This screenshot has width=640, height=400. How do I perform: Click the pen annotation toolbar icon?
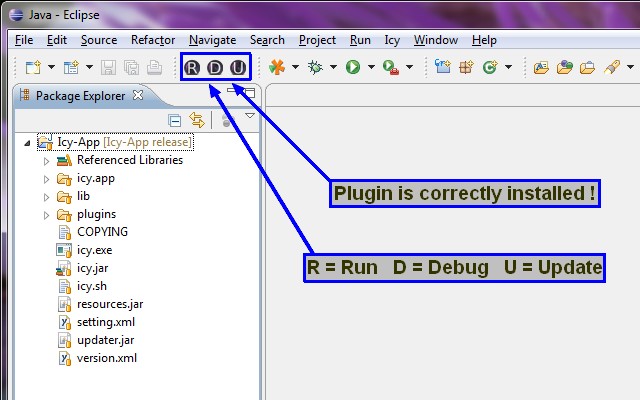[611, 67]
